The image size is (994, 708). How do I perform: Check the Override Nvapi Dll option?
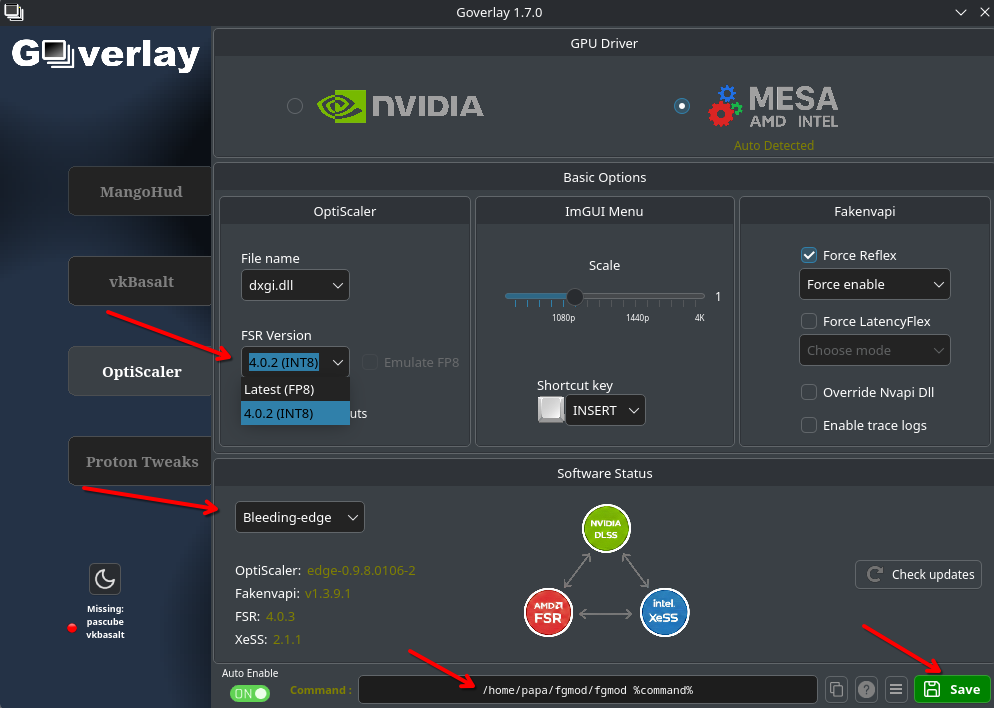tap(809, 392)
